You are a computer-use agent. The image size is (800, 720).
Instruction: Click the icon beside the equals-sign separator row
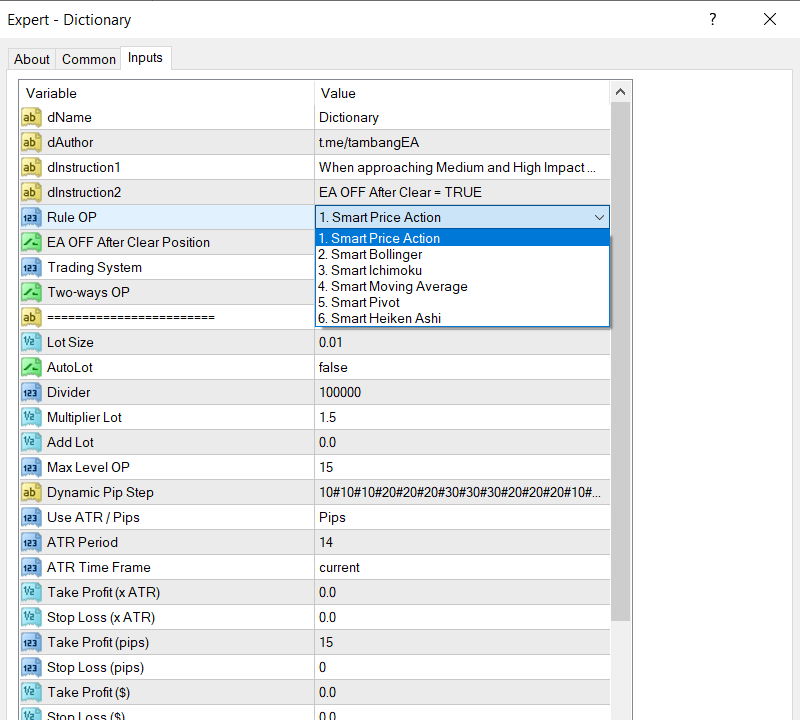pos(31,317)
